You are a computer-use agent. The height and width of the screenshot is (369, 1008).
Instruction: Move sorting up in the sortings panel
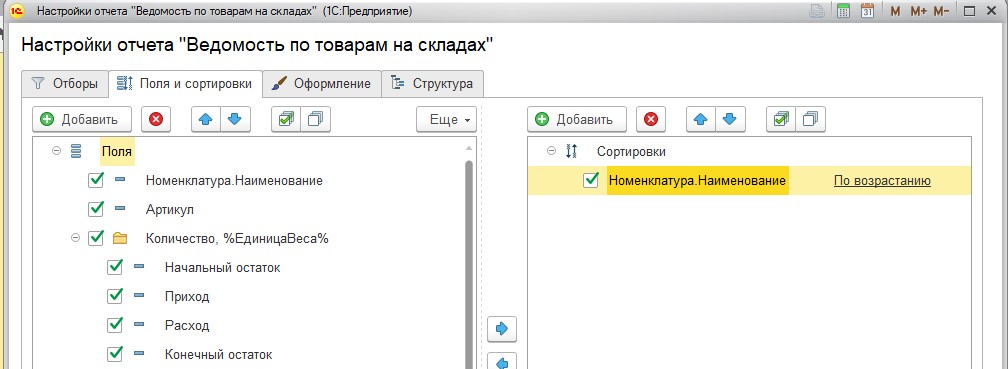pos(701,119)
